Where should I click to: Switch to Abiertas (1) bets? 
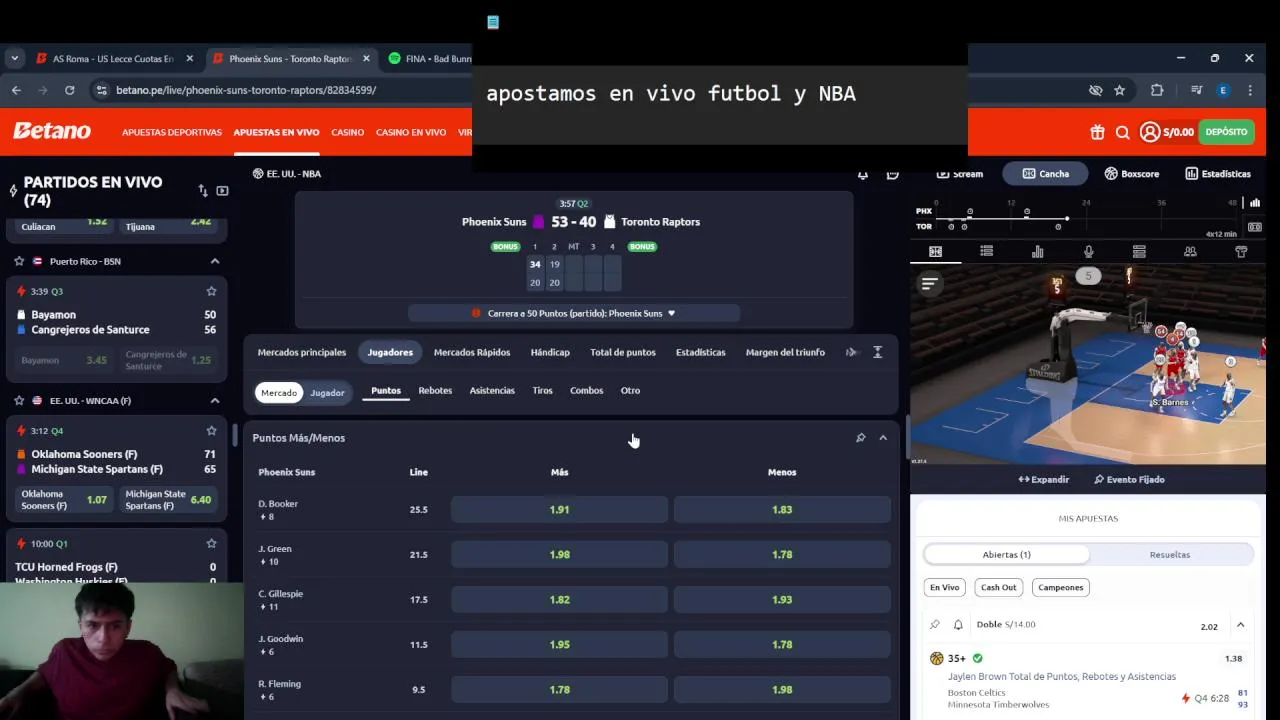tap(1006, 554)
